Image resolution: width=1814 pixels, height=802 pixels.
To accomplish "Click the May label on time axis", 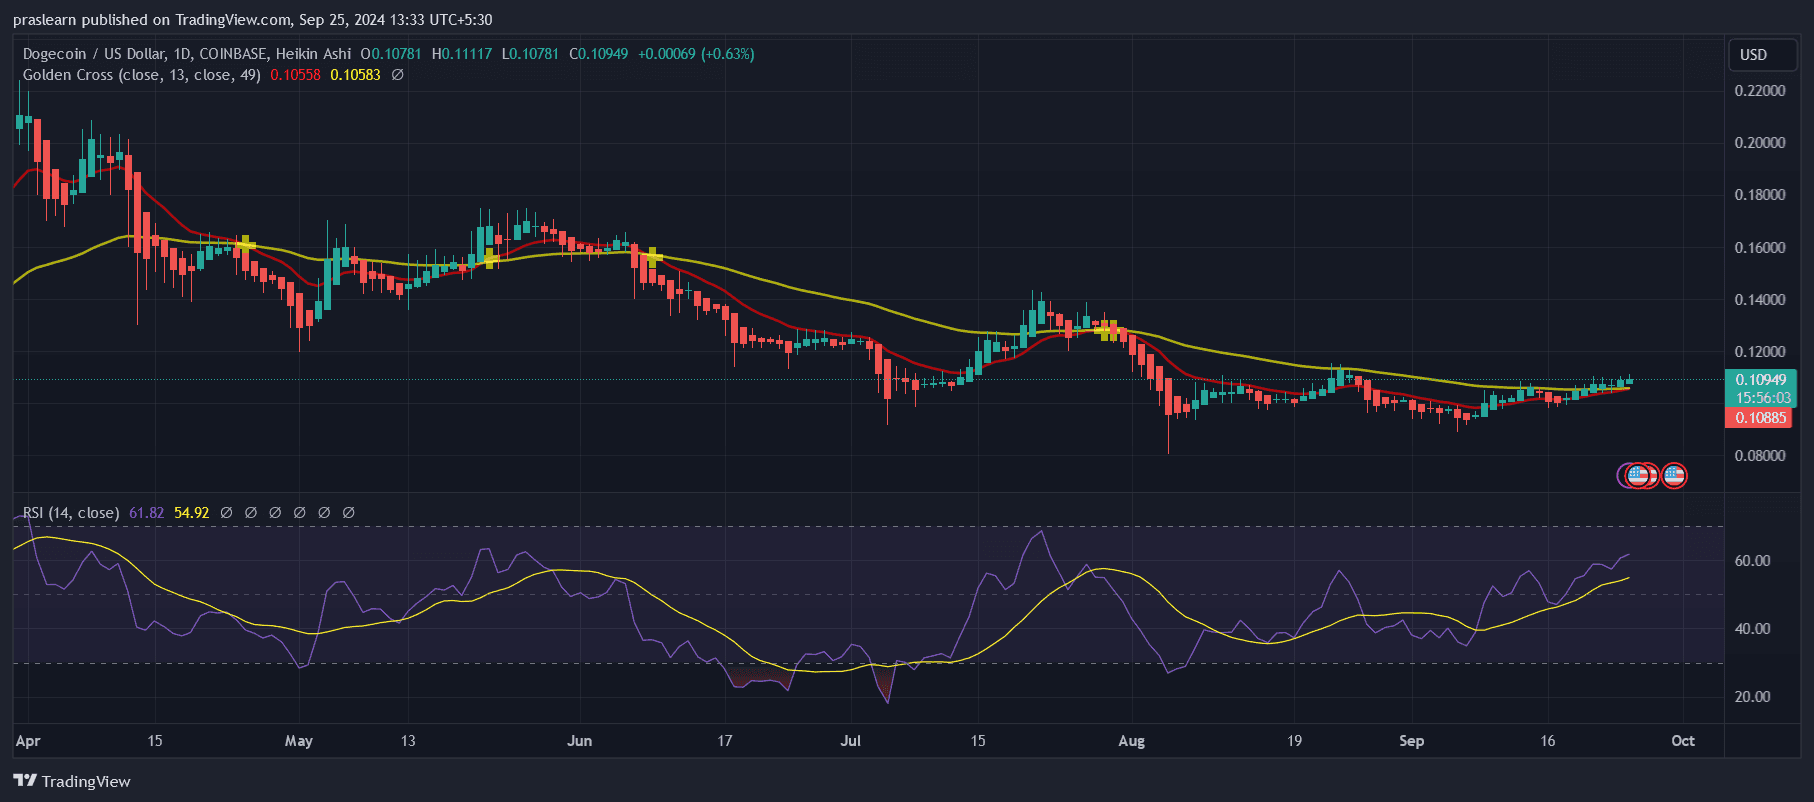I will pos(299,741).
